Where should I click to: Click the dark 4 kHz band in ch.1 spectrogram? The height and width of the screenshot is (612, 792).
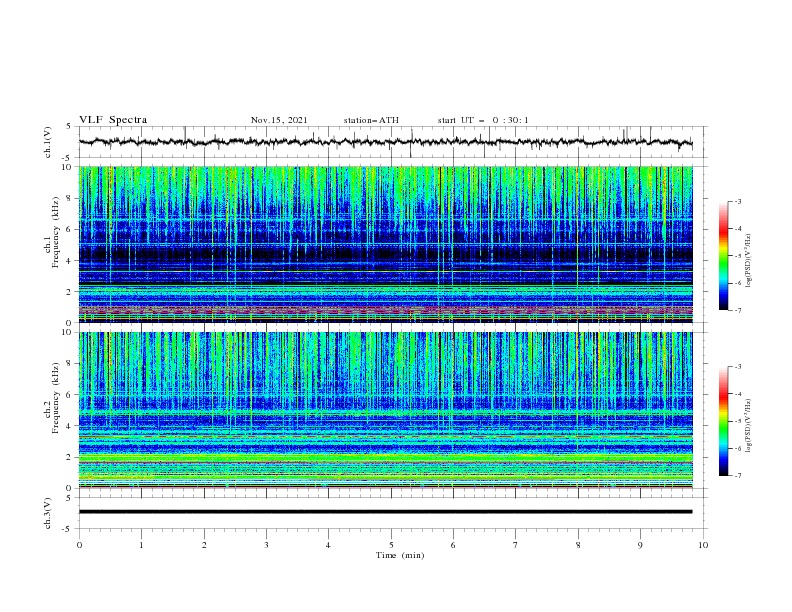click(385, 254)
